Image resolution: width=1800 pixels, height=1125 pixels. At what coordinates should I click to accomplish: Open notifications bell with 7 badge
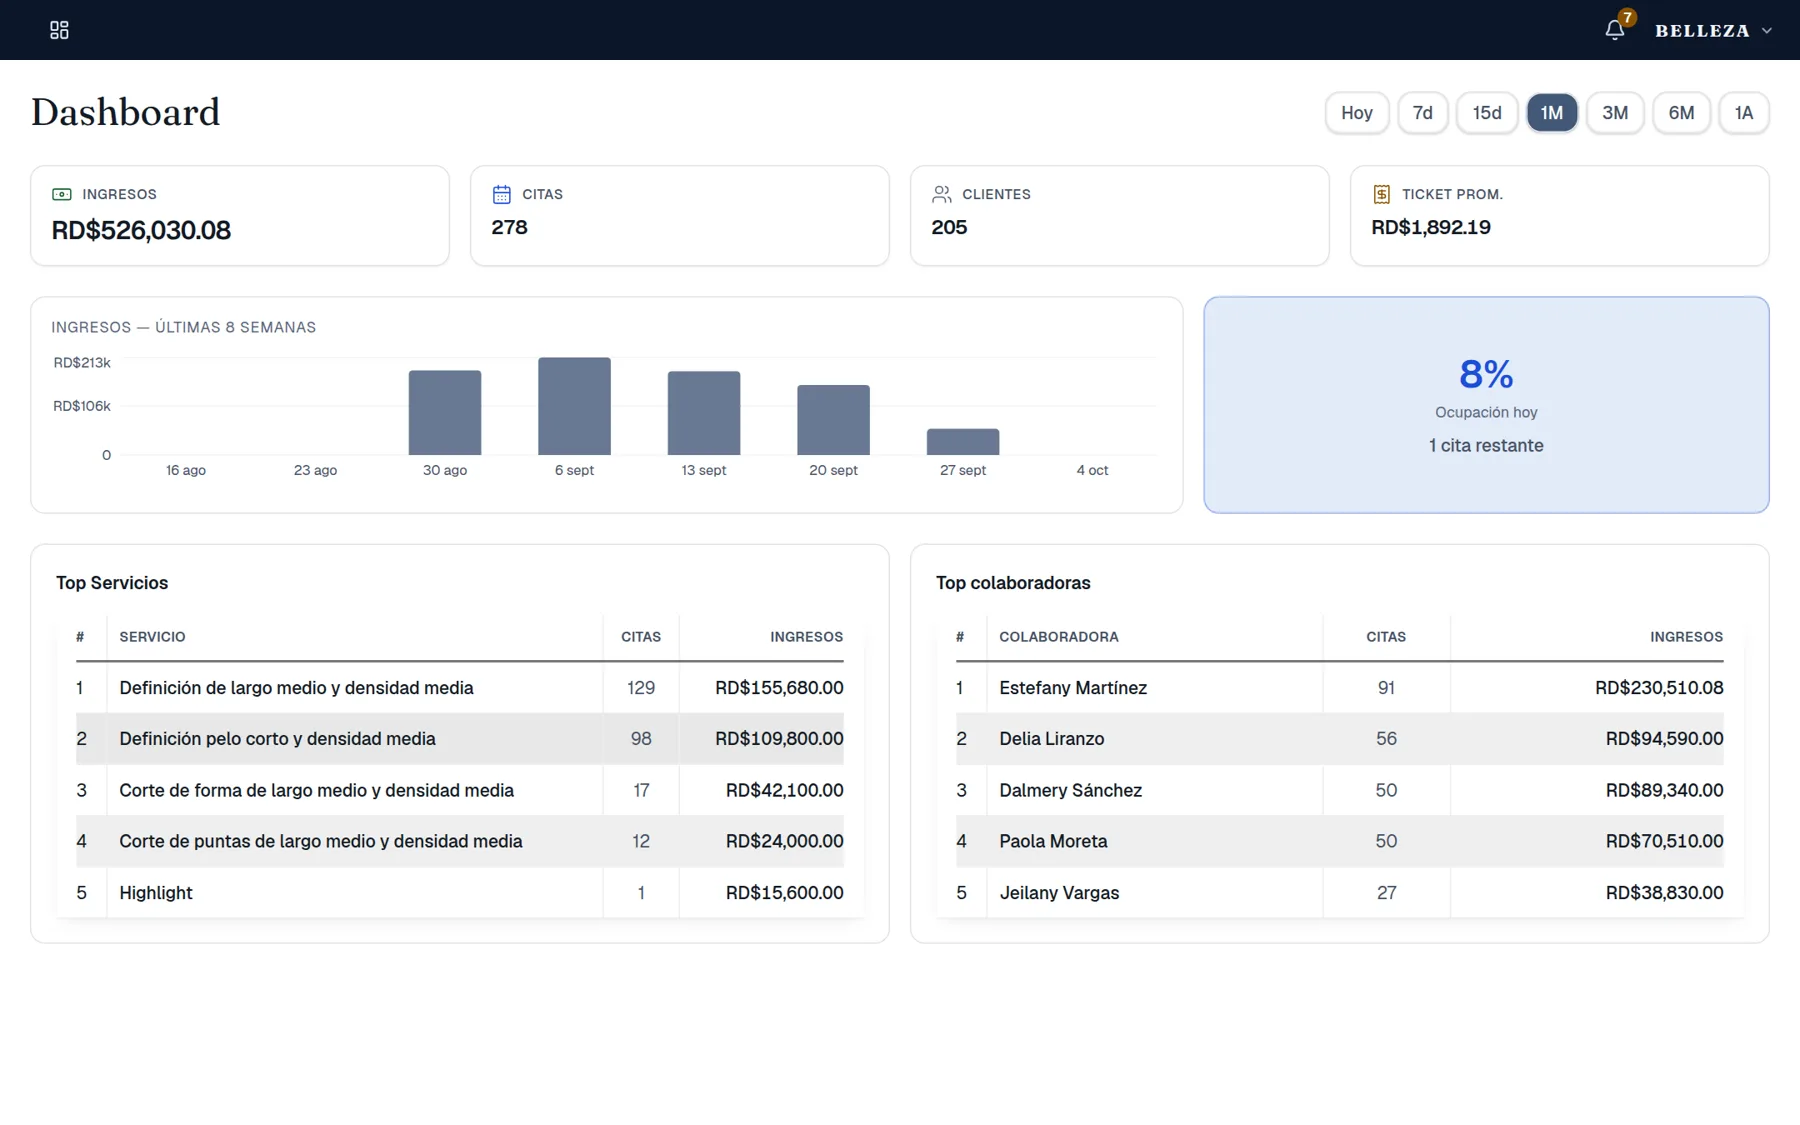[1615, 30]
